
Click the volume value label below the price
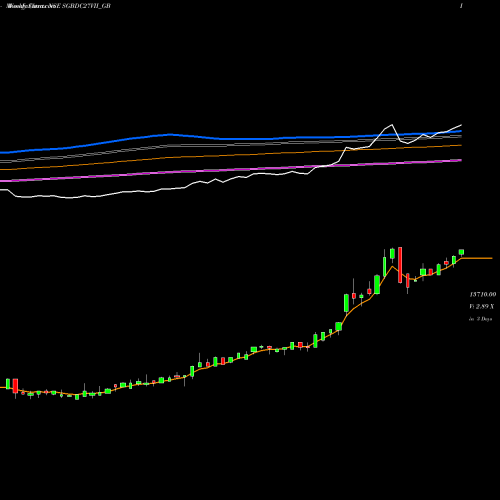[482, 306]
